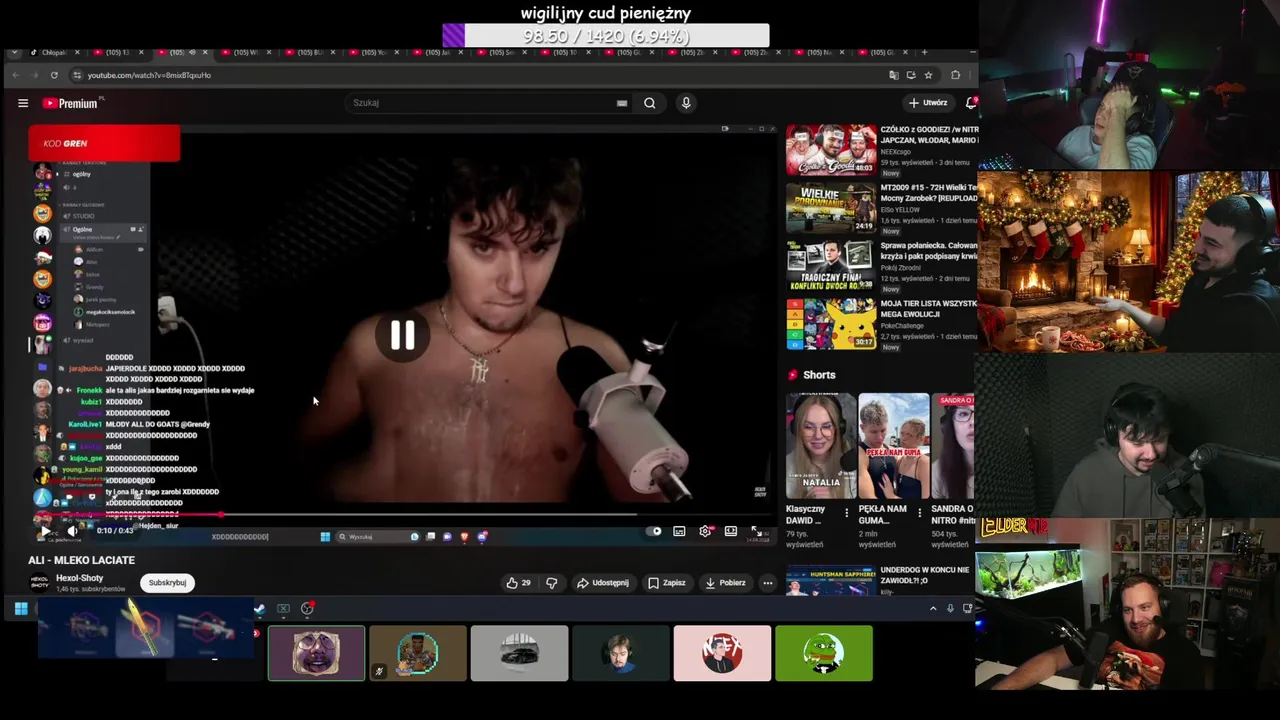The width and height of the screenshot is (1280, 720).
Task: Play the video using bottom-left play button
Action: point(45,531)
